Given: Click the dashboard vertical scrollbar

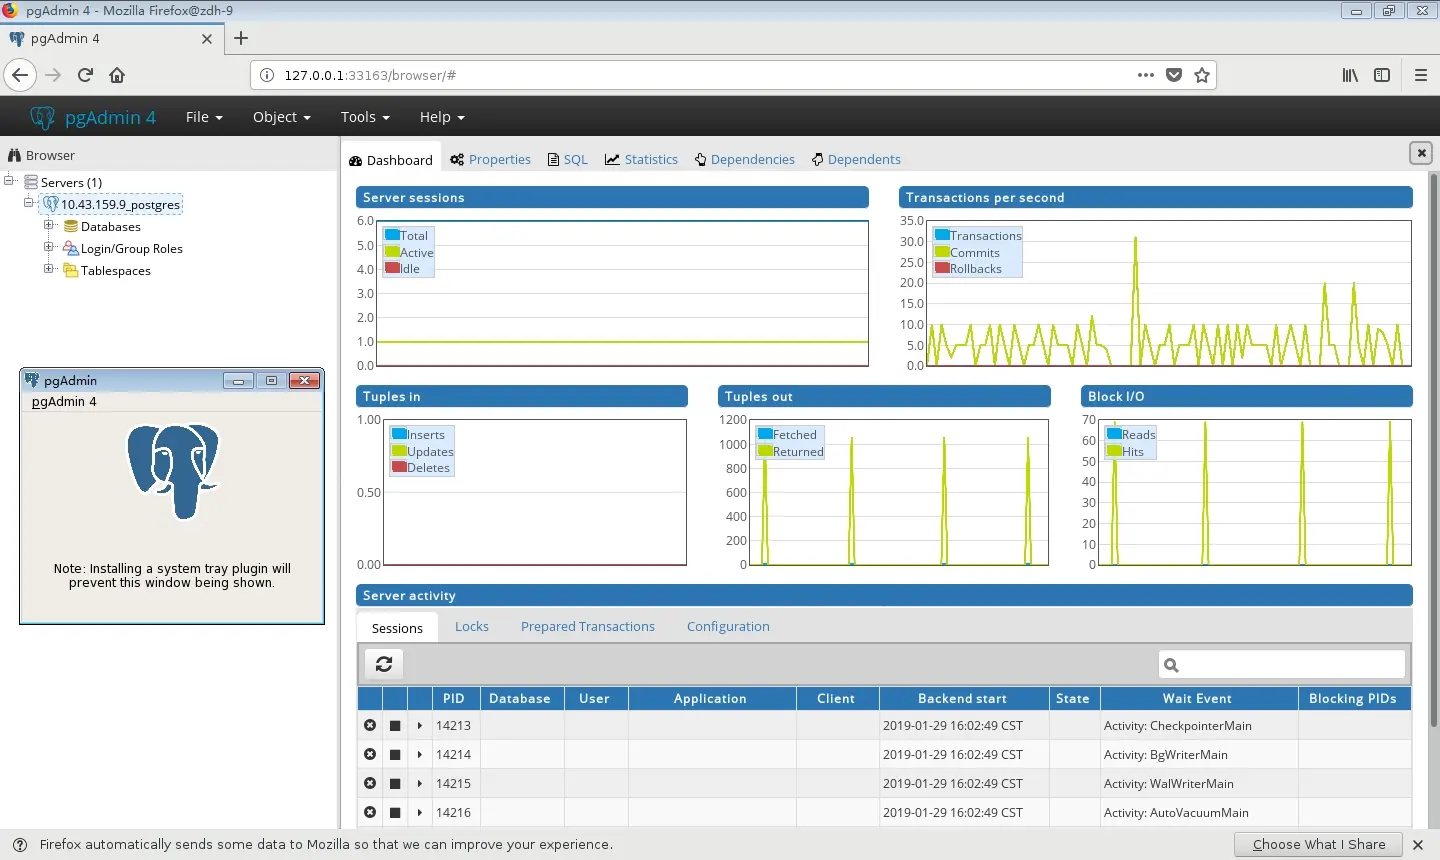Looking at the screenshot, I should click(x=1434, y=450).
